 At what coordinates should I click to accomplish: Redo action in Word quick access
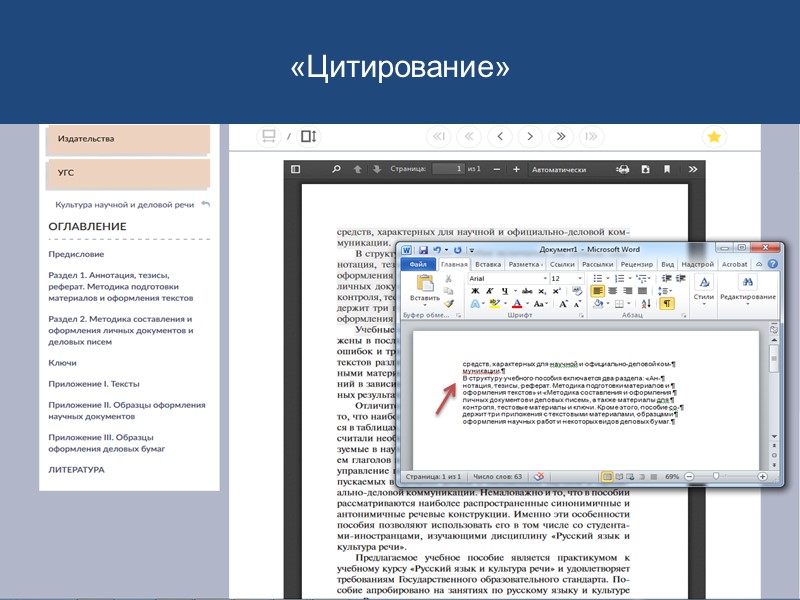coord(458,249)
